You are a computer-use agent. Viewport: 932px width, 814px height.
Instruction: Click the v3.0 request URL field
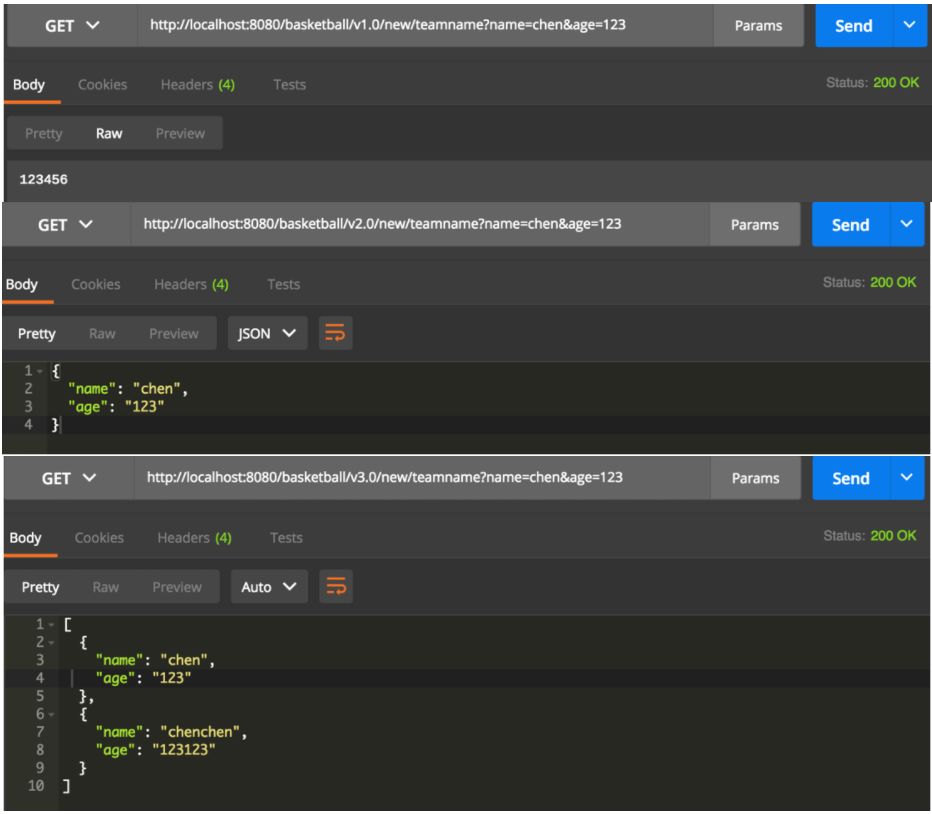[x=420, y=478]
